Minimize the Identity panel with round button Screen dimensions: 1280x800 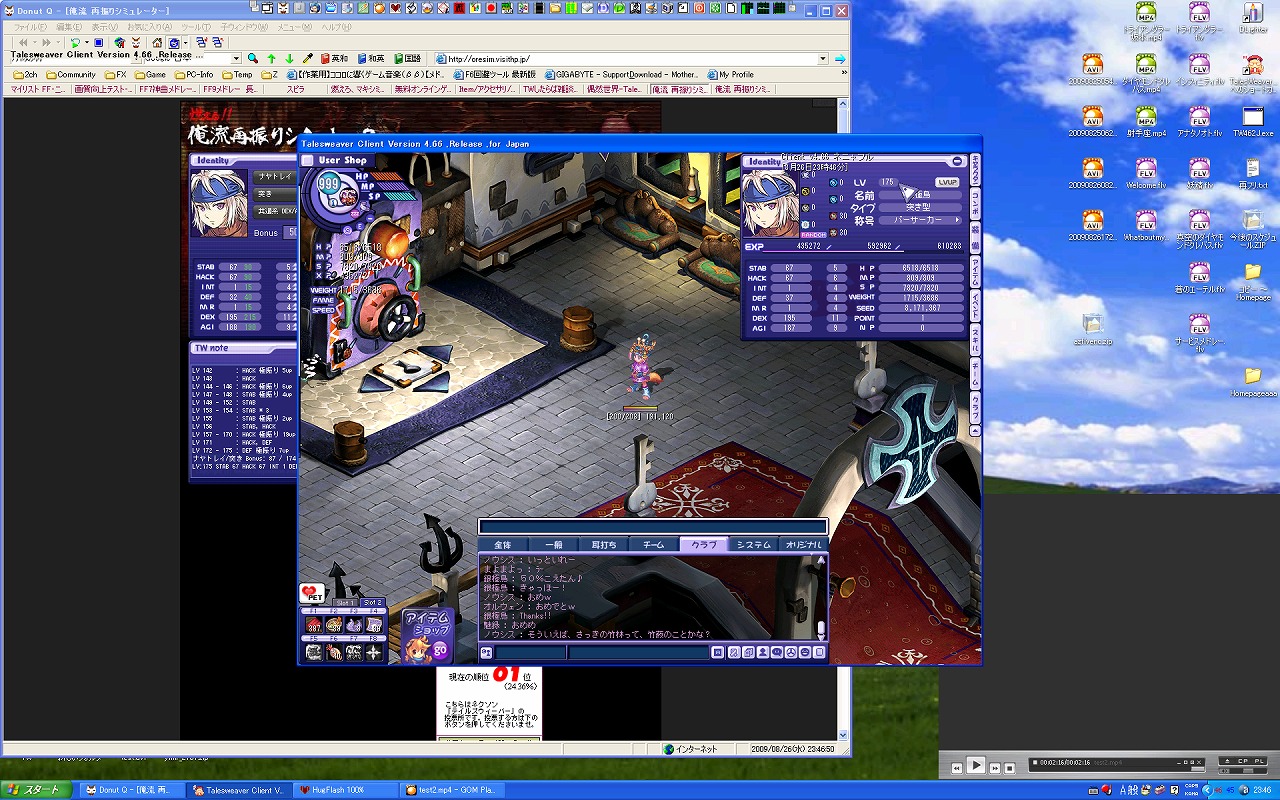(x=957, y=161)
